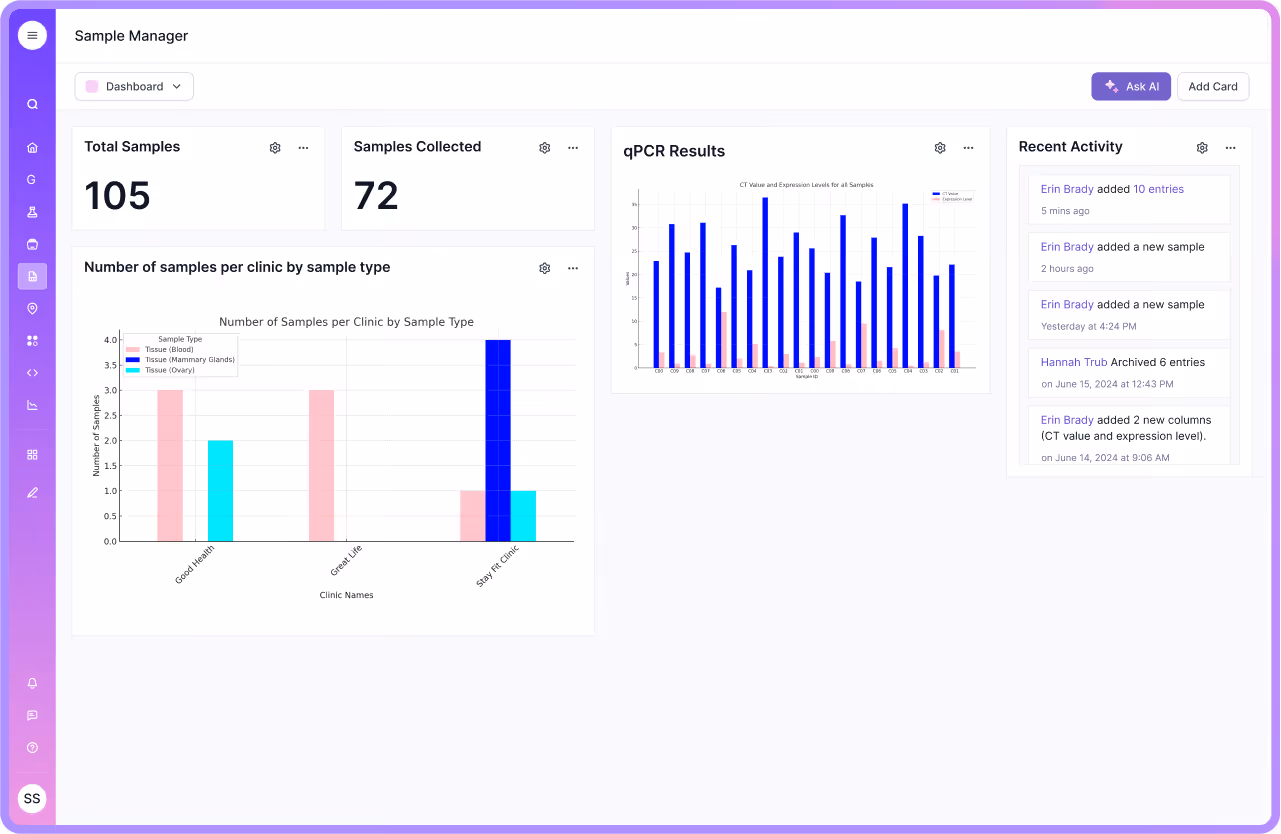Open settings for the Total Samples card
Image resolution: width=1281 pixels, height=834 pixels.
275,147
